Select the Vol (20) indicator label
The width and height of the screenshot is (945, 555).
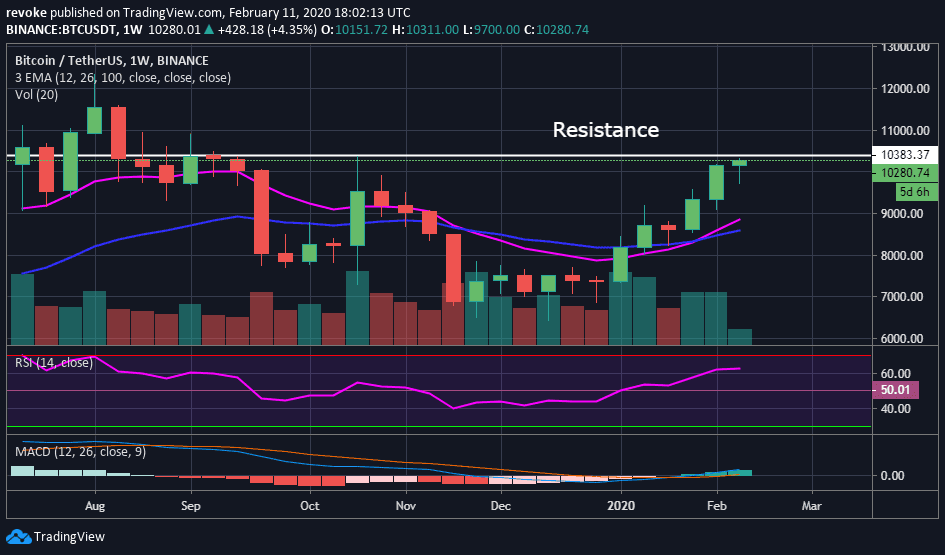[x=36, y=94]
